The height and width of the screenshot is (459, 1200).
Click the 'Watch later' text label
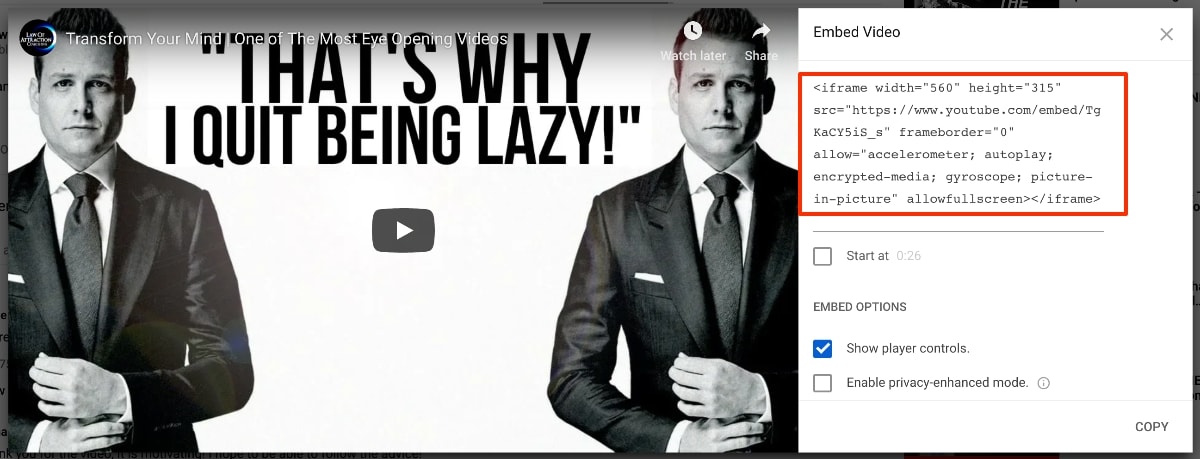(x=692, y=56)
